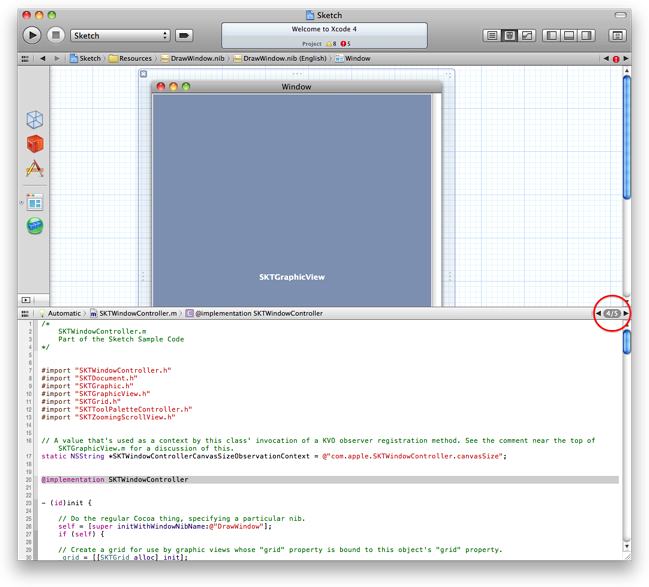Open the Sketch scheme popup menu
Image resolution: width=649 pixels, height=587 pixels.
[120, 35]
